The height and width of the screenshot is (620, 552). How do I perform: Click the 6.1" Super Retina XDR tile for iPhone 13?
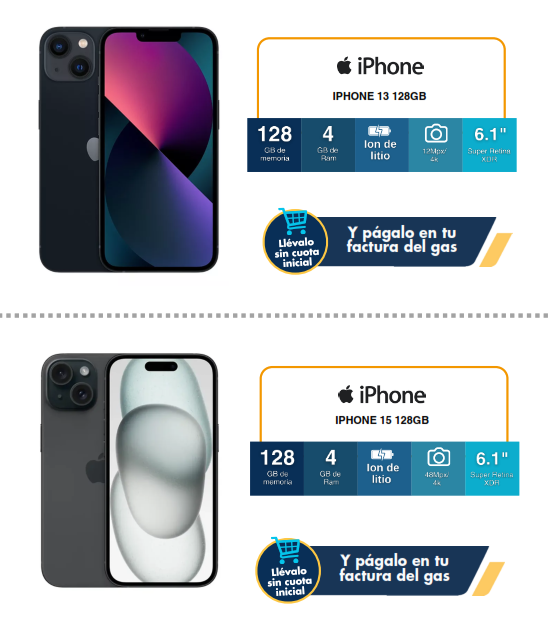490,145
